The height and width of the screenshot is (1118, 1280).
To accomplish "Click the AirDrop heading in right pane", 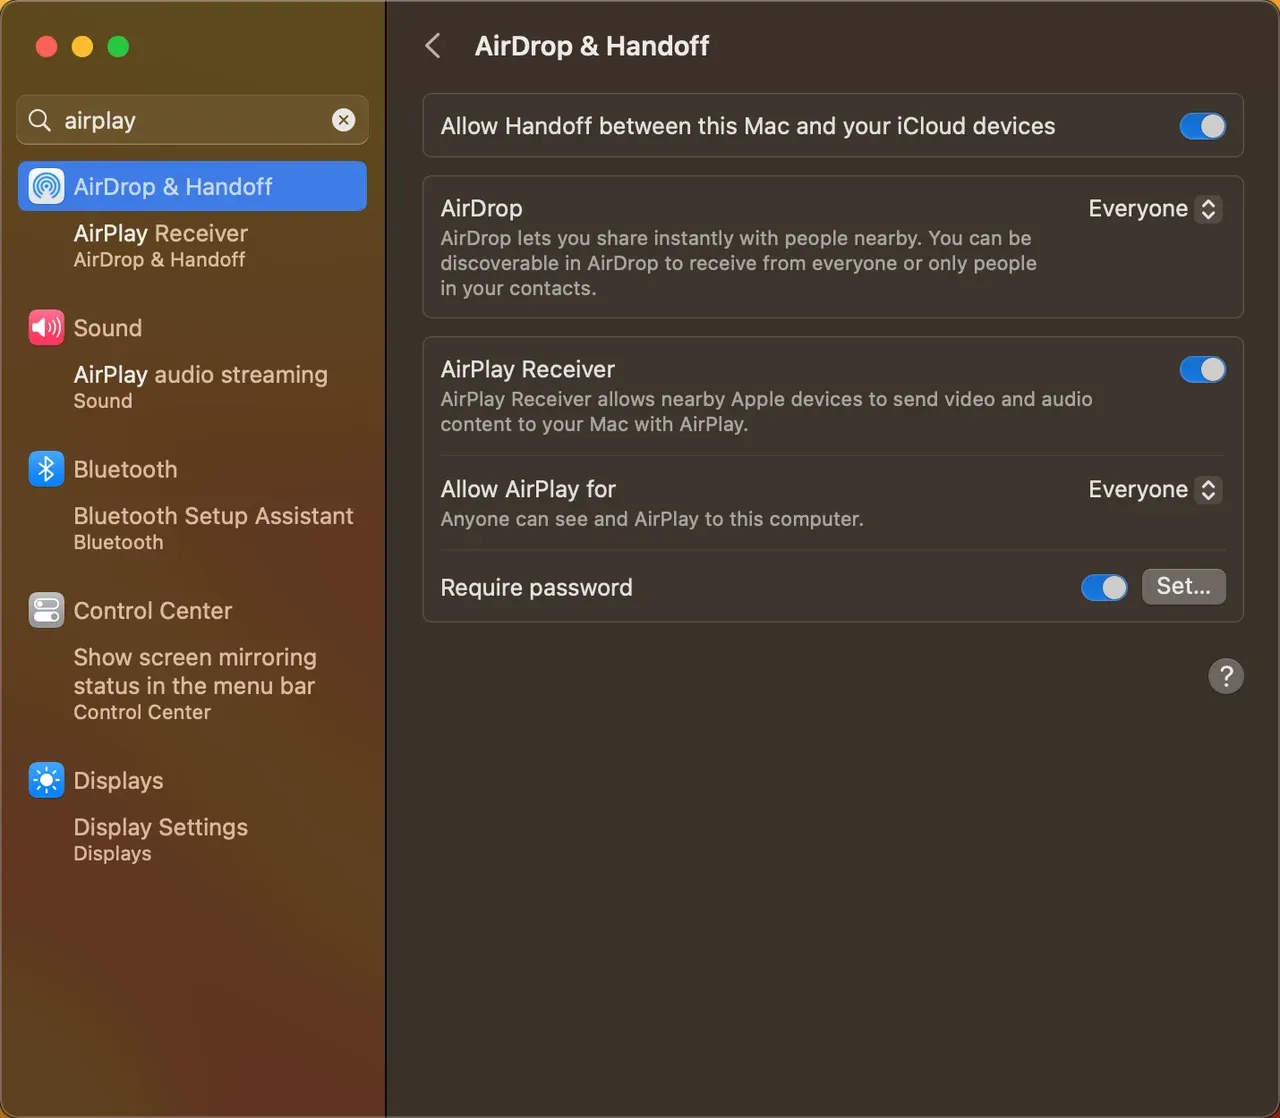I will 482,208.
